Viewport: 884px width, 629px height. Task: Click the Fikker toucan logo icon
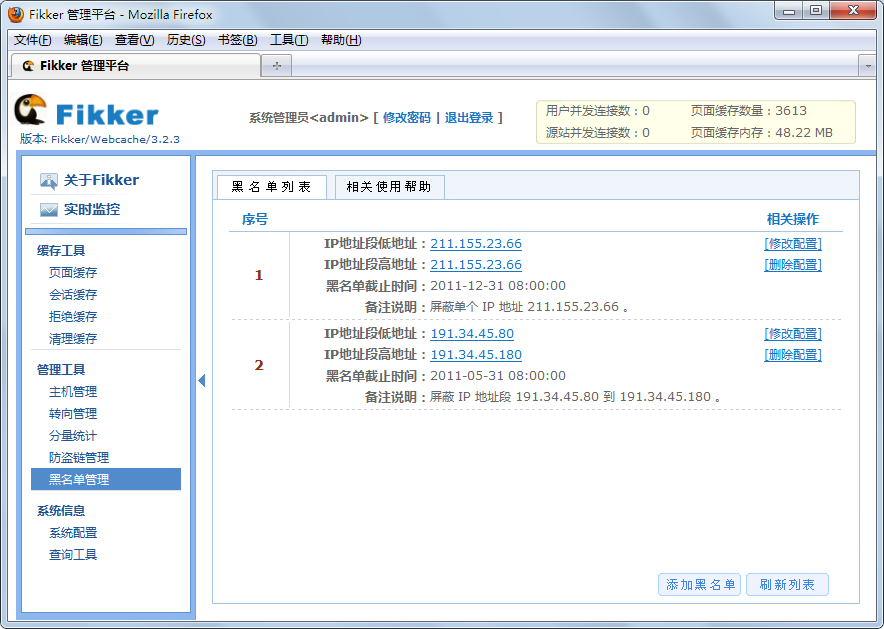(x=30, y=109)
